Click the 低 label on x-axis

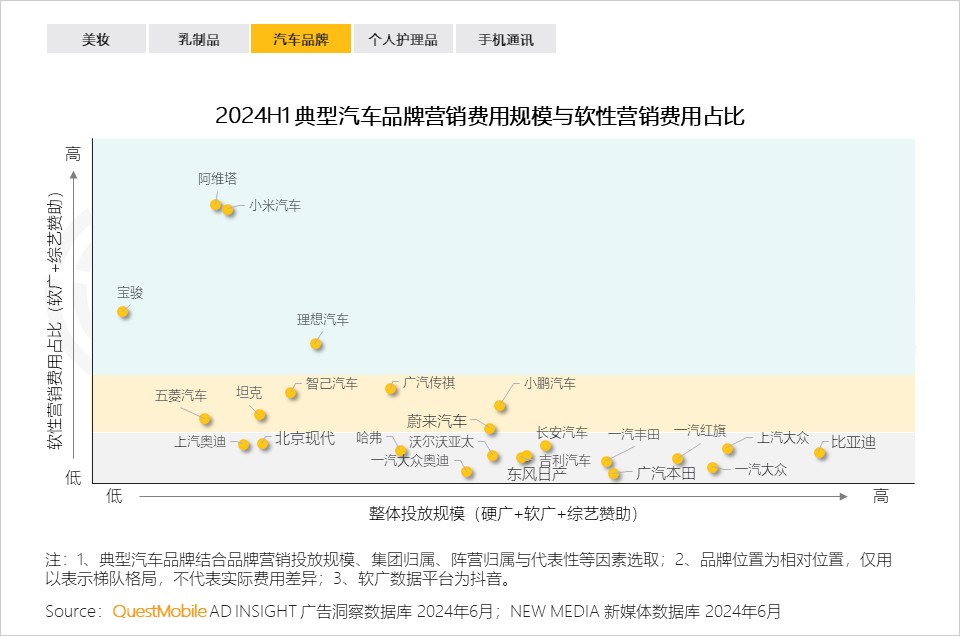point(114,495)
